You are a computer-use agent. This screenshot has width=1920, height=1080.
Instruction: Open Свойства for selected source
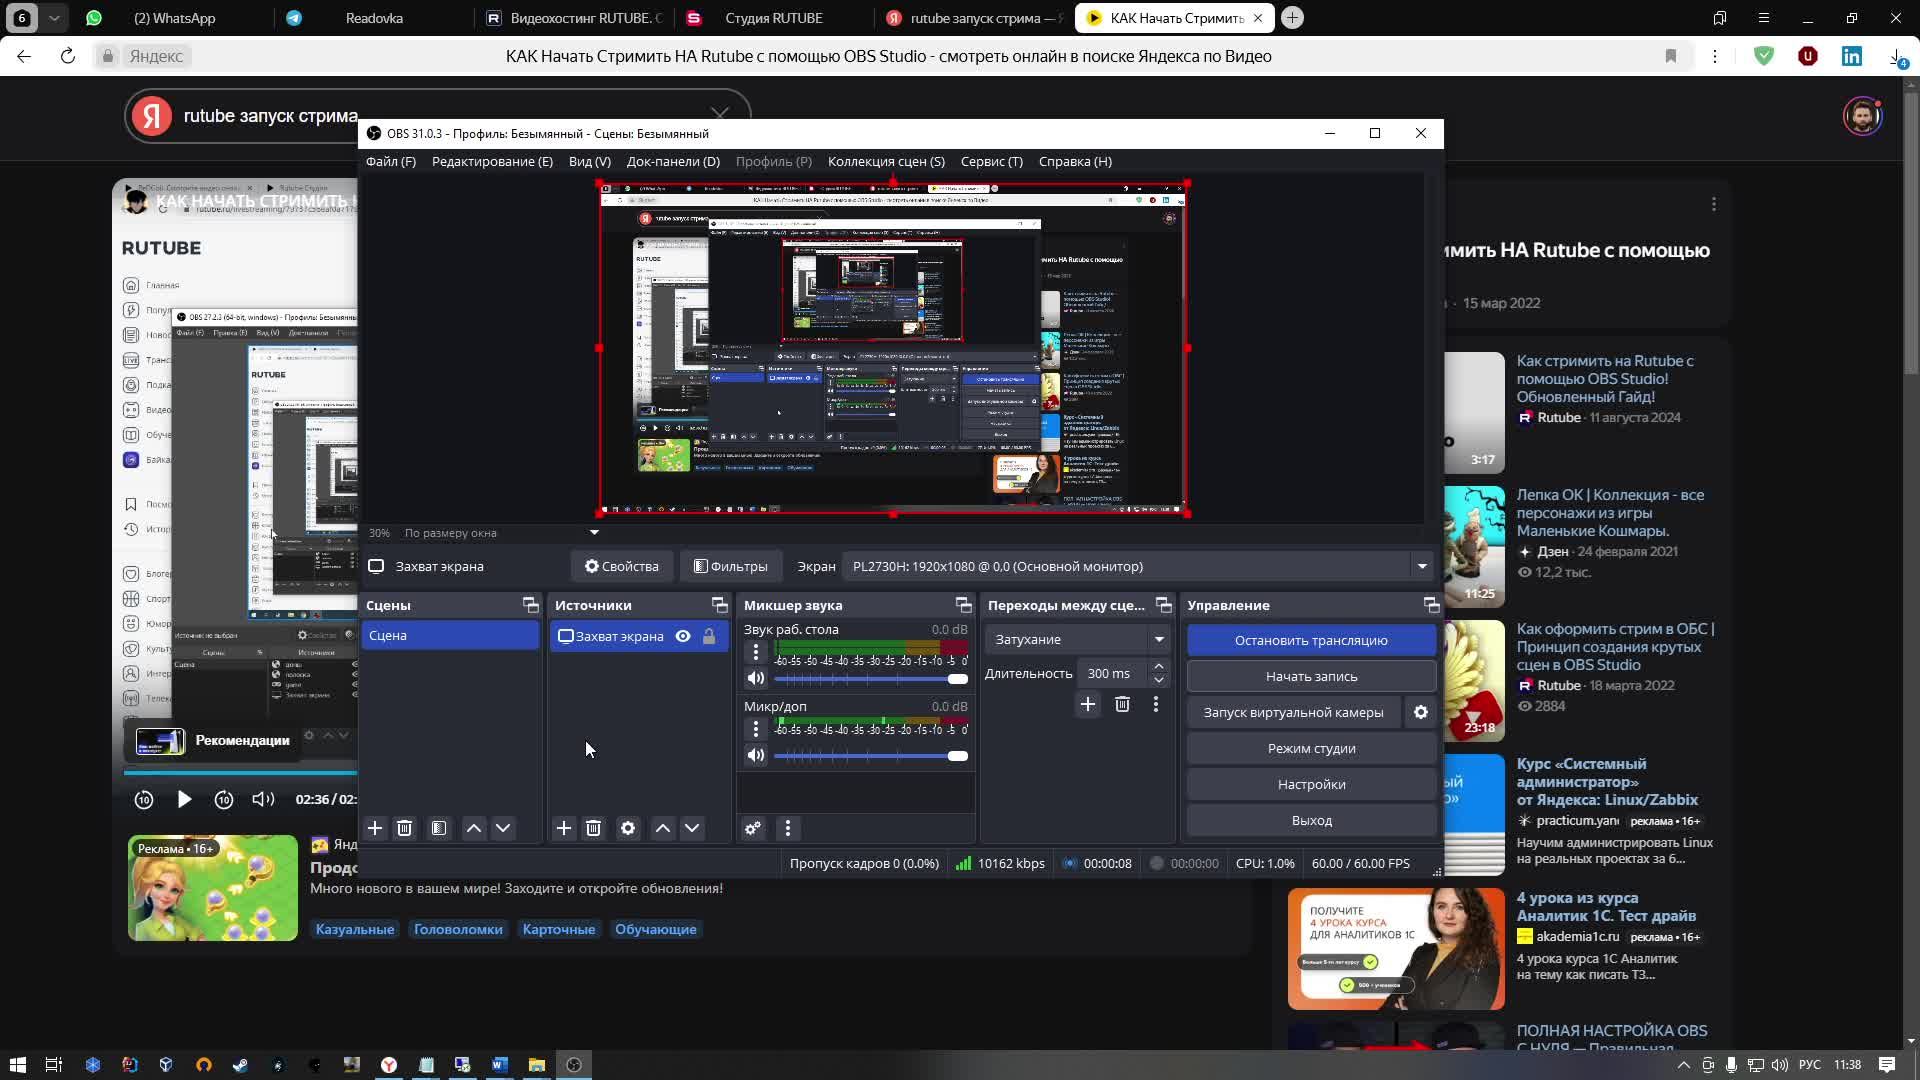point(622,566)
